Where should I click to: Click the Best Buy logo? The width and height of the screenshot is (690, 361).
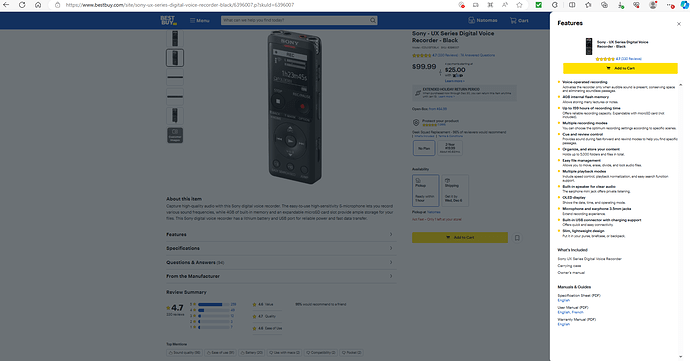[169, 20]
